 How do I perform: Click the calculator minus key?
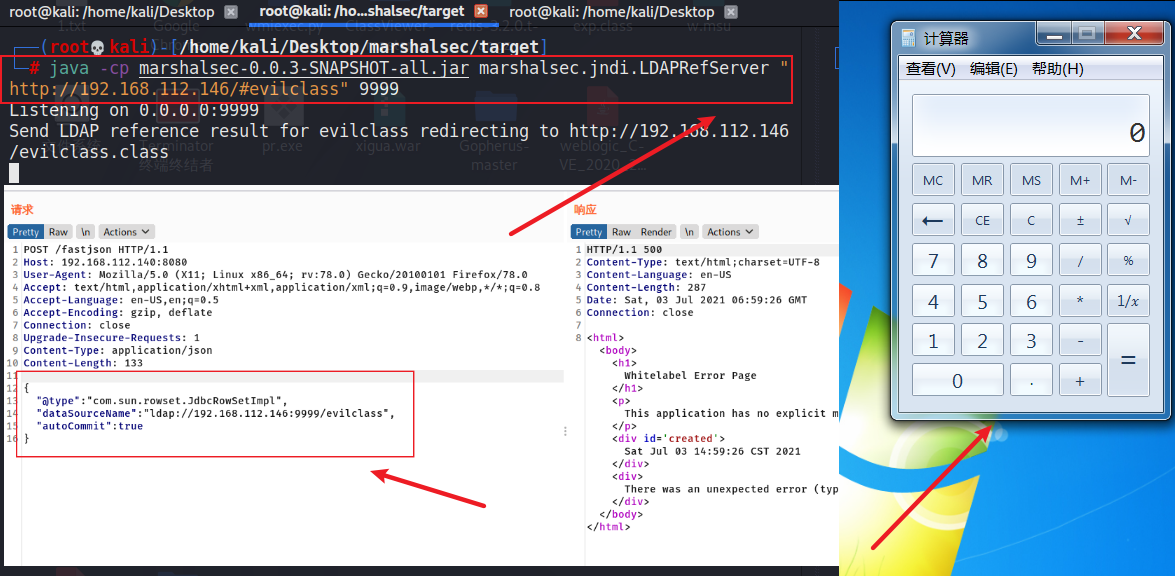tap(1080, 341)
